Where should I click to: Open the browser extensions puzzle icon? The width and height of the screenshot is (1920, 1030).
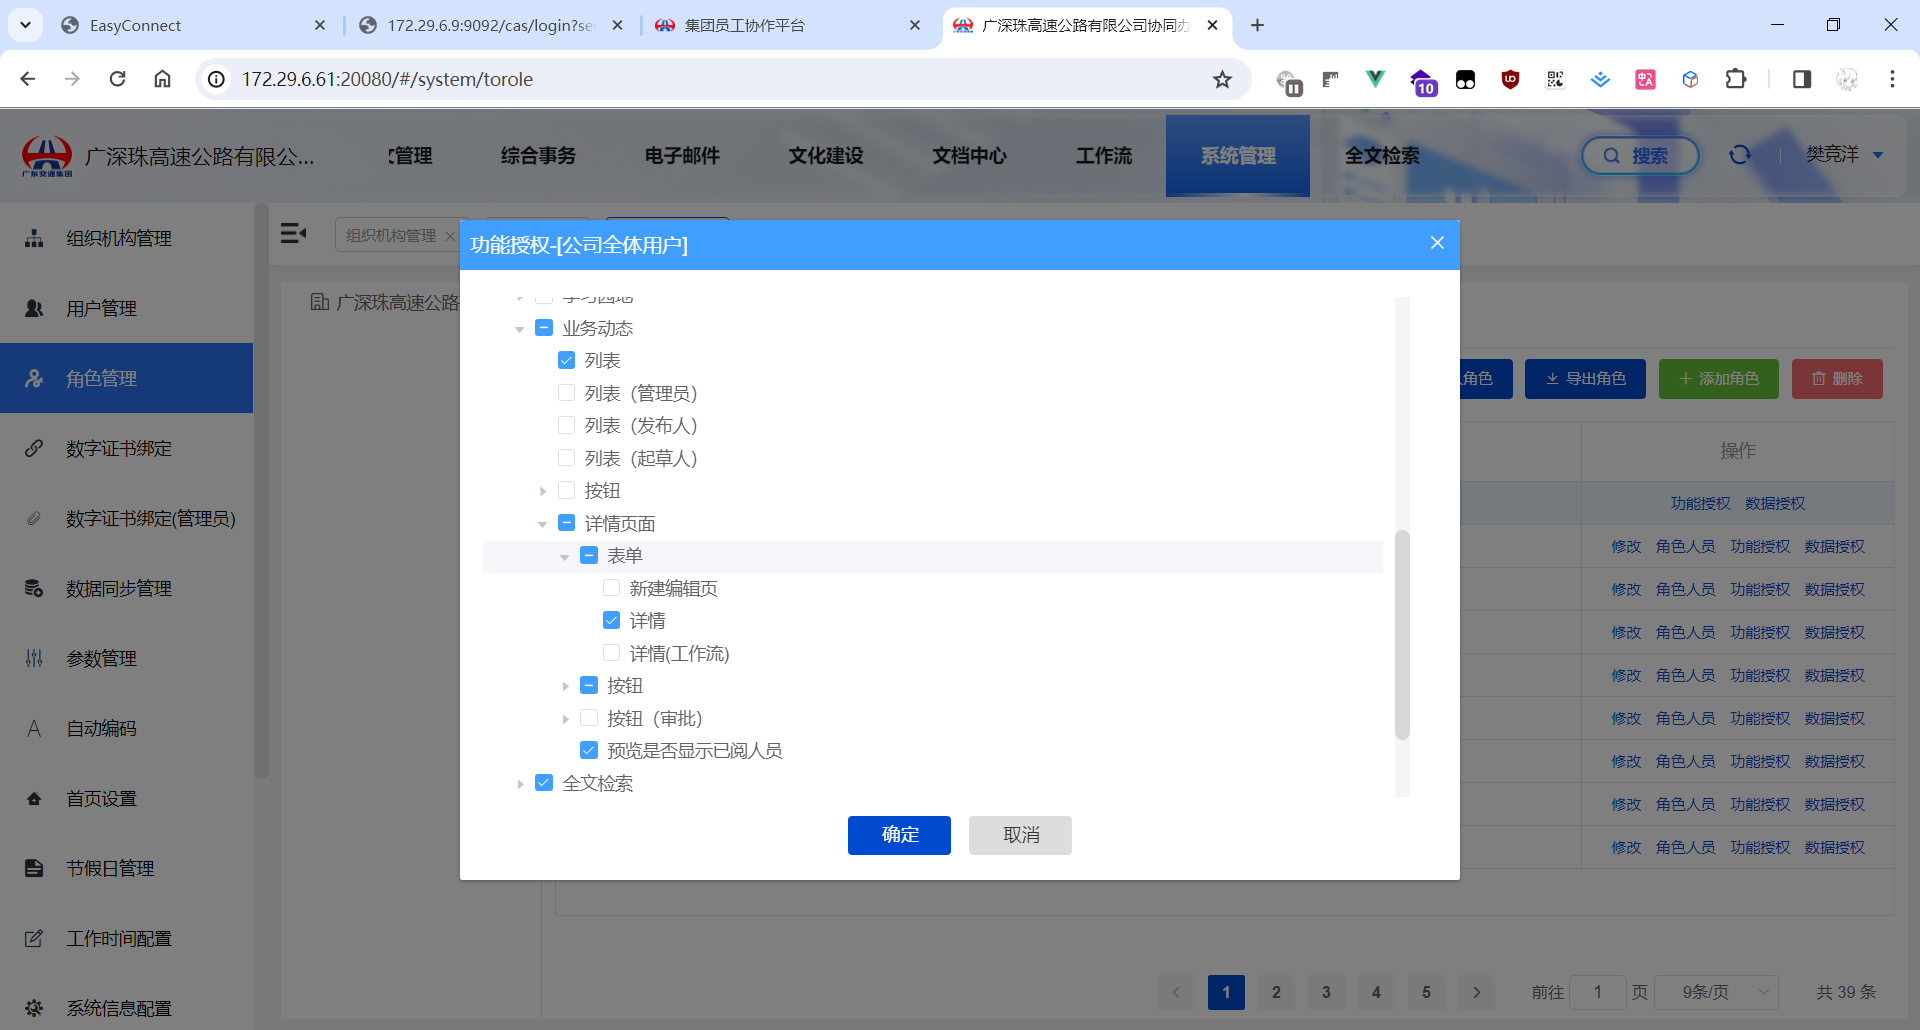pyautogui.click(x=1736, y=79)
